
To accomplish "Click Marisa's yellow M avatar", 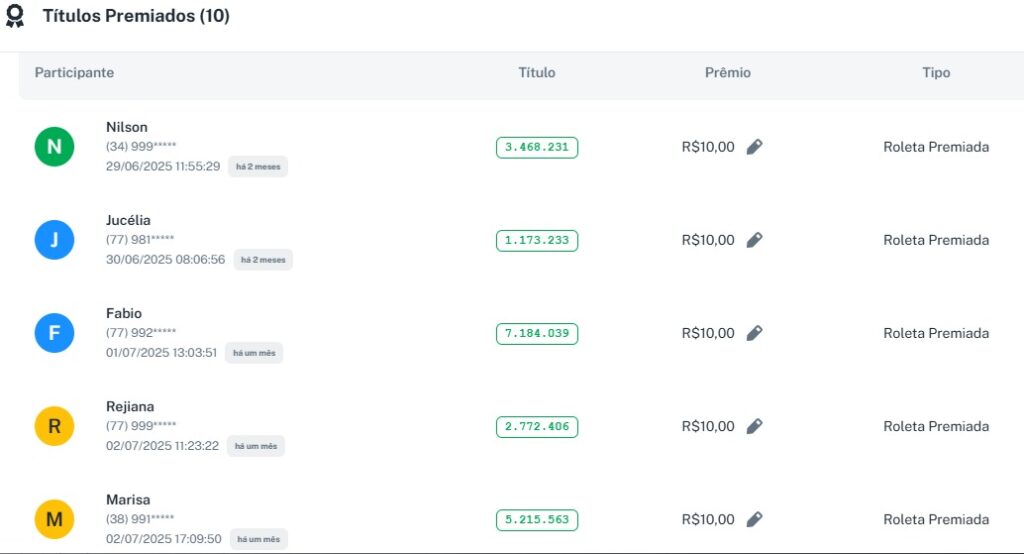I will coord(54,519).
